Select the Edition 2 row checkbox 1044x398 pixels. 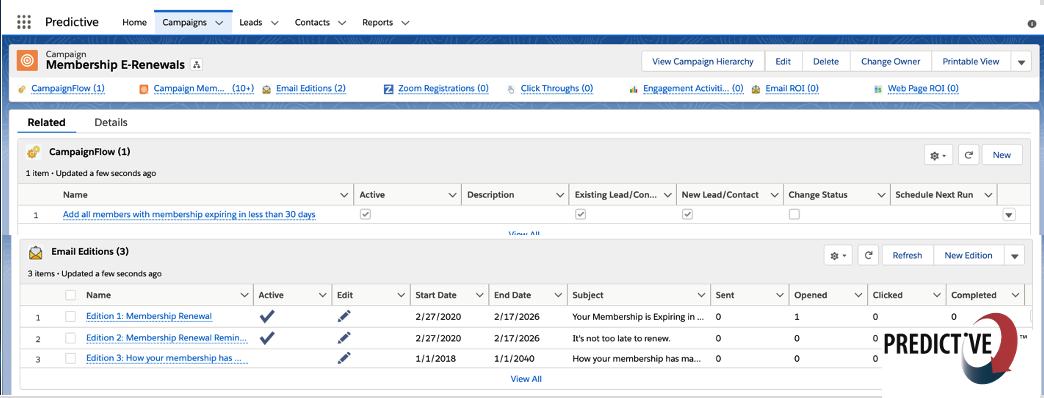point(71,338)
